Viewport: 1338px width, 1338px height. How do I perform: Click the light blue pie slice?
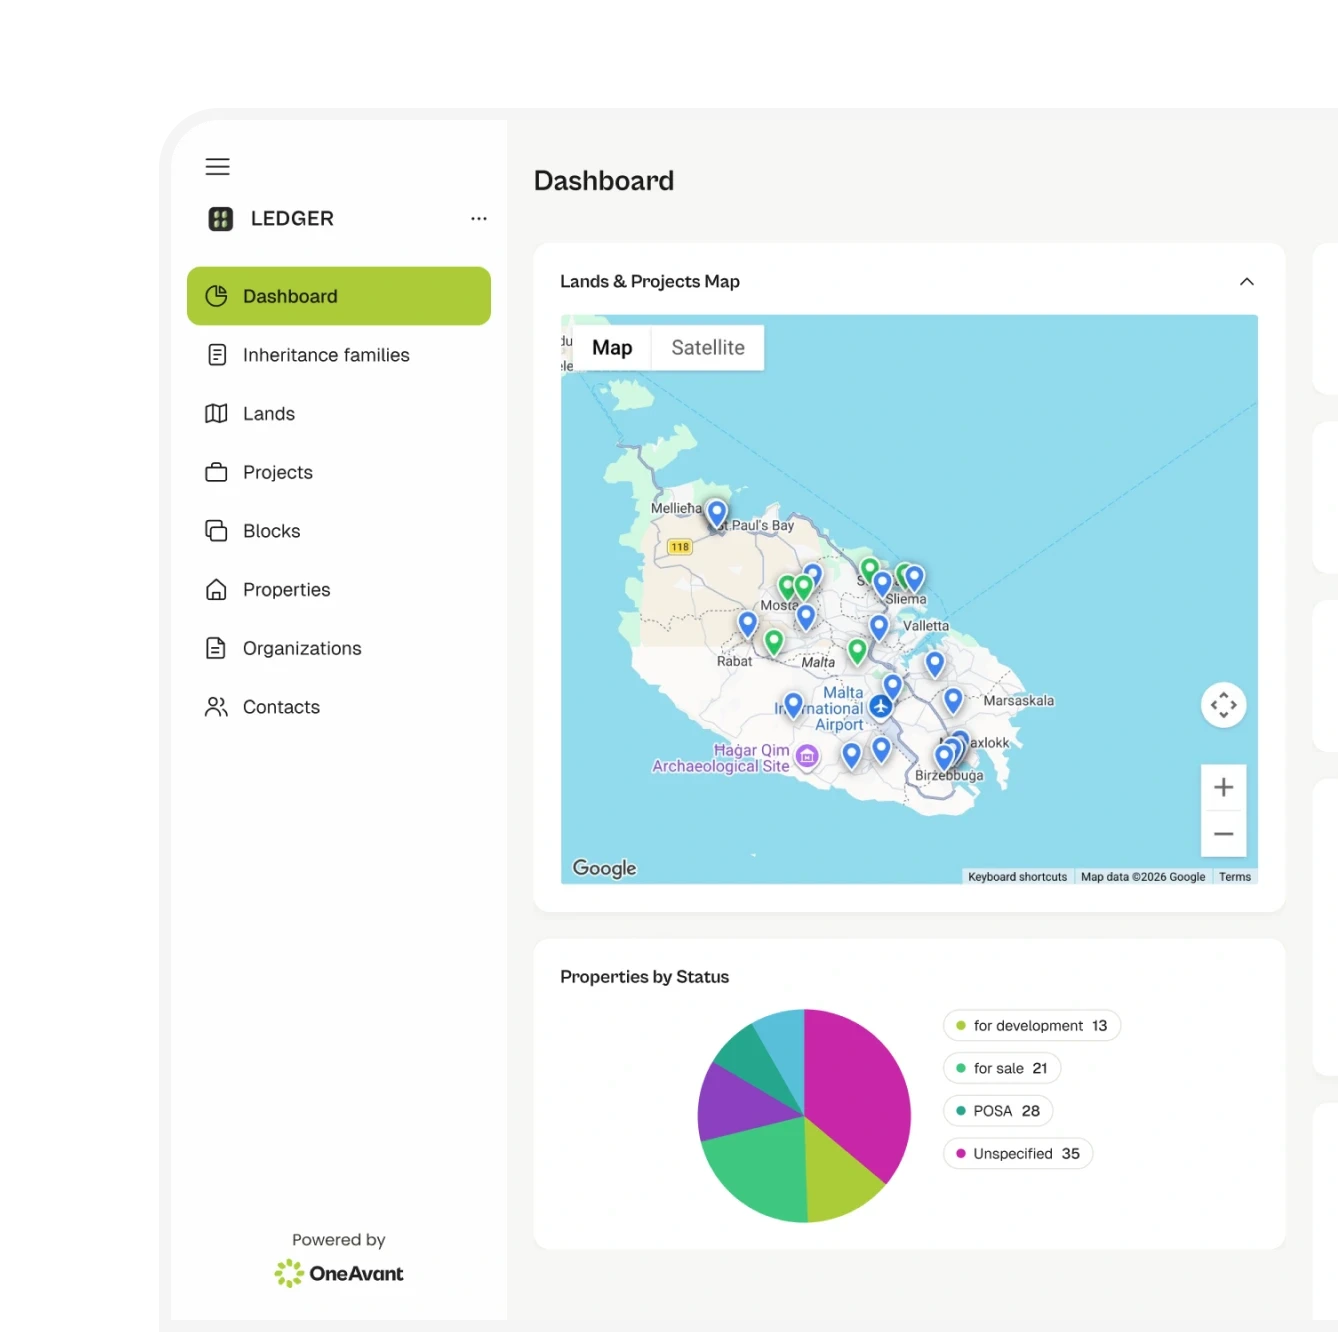coord(785,1045)
